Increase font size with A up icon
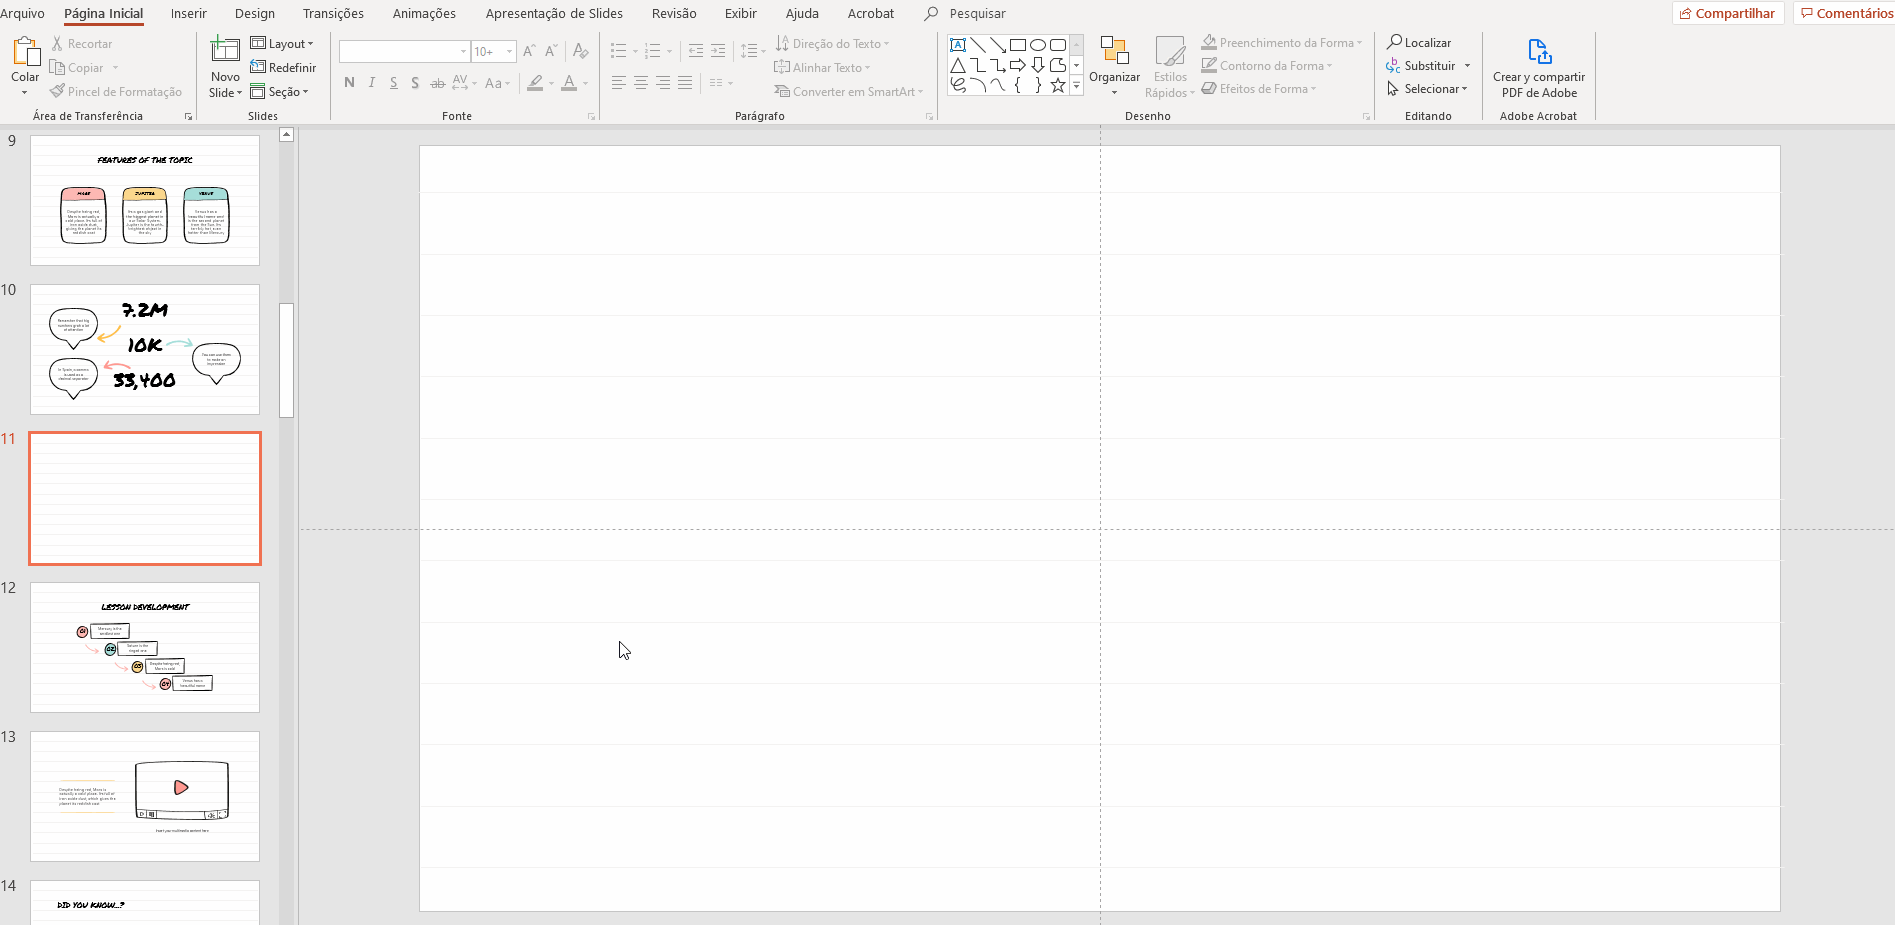 pyautogui.click(x=529, y=51)
